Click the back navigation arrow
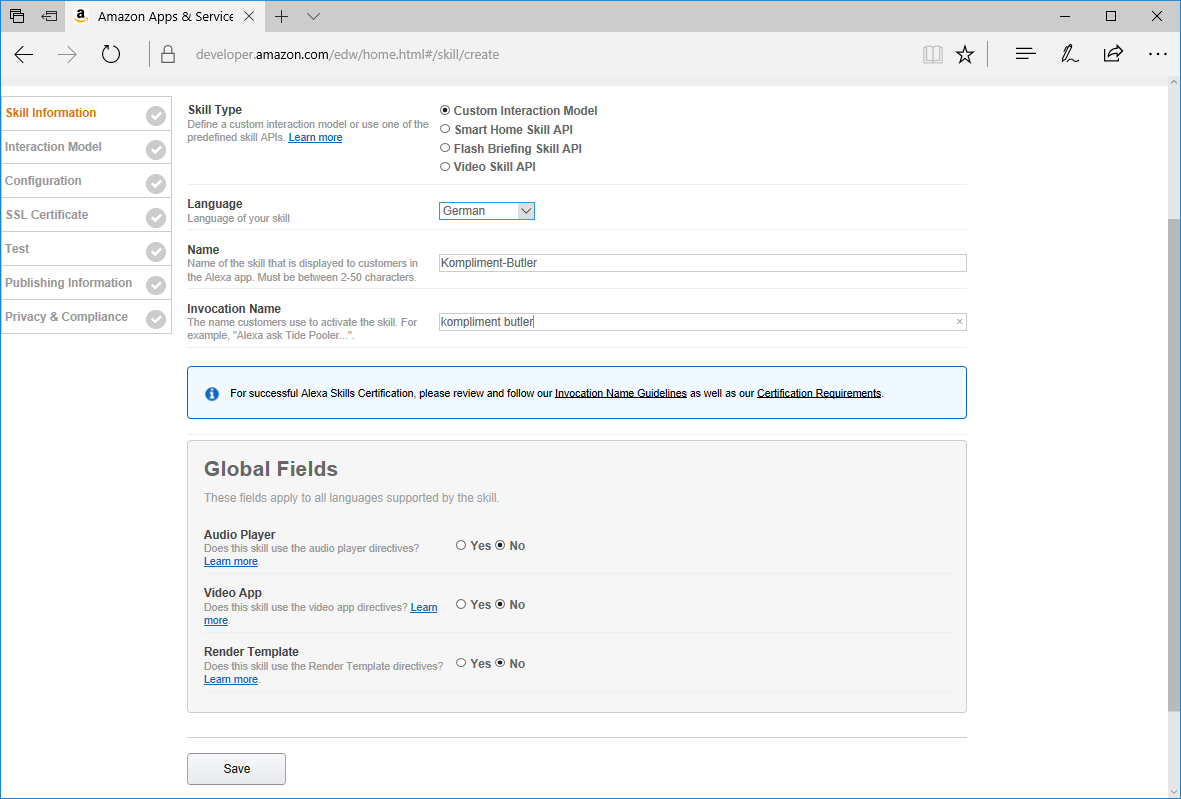 pos(24,55)
